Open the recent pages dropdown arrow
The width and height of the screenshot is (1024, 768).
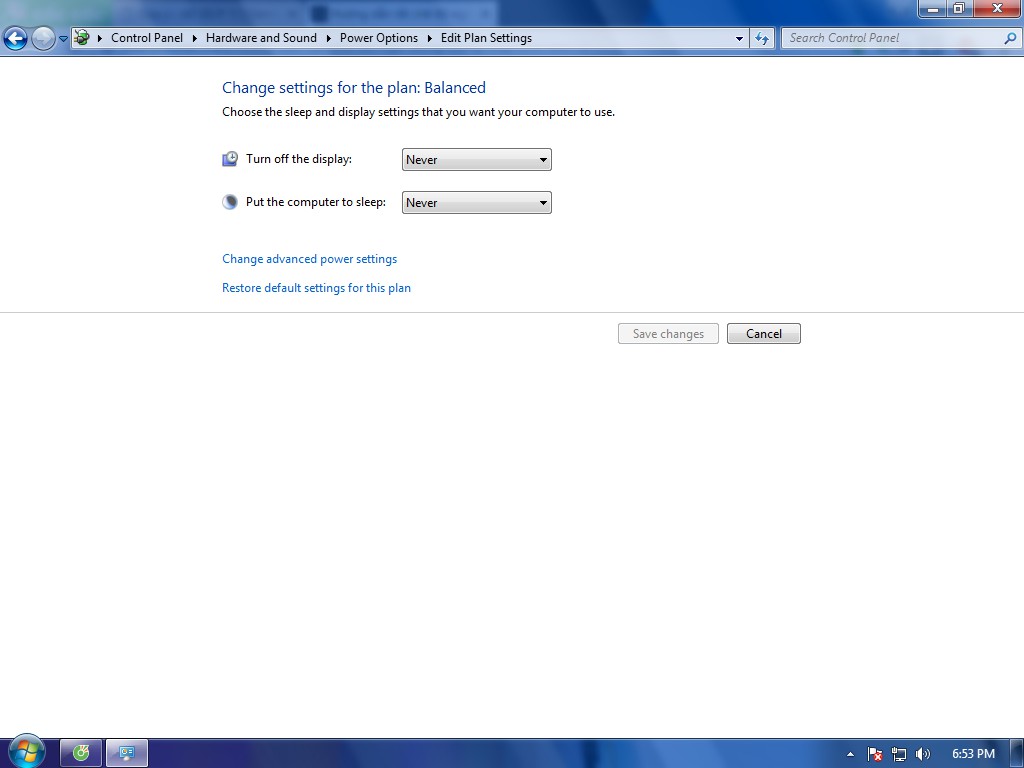pyautogui.click(x=63, y=39)
